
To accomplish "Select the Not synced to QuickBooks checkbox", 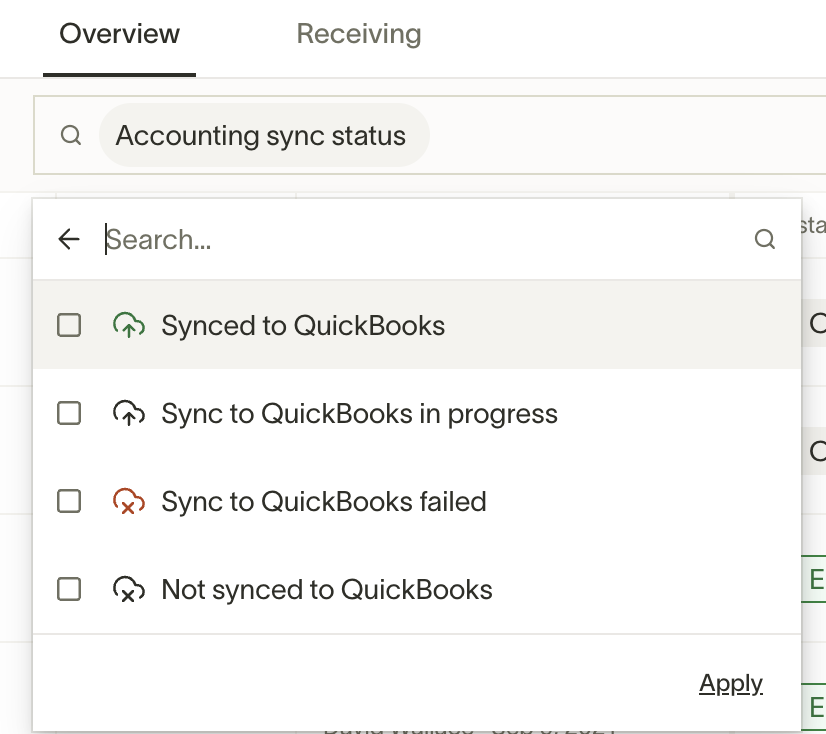I will tap(69, 589).
